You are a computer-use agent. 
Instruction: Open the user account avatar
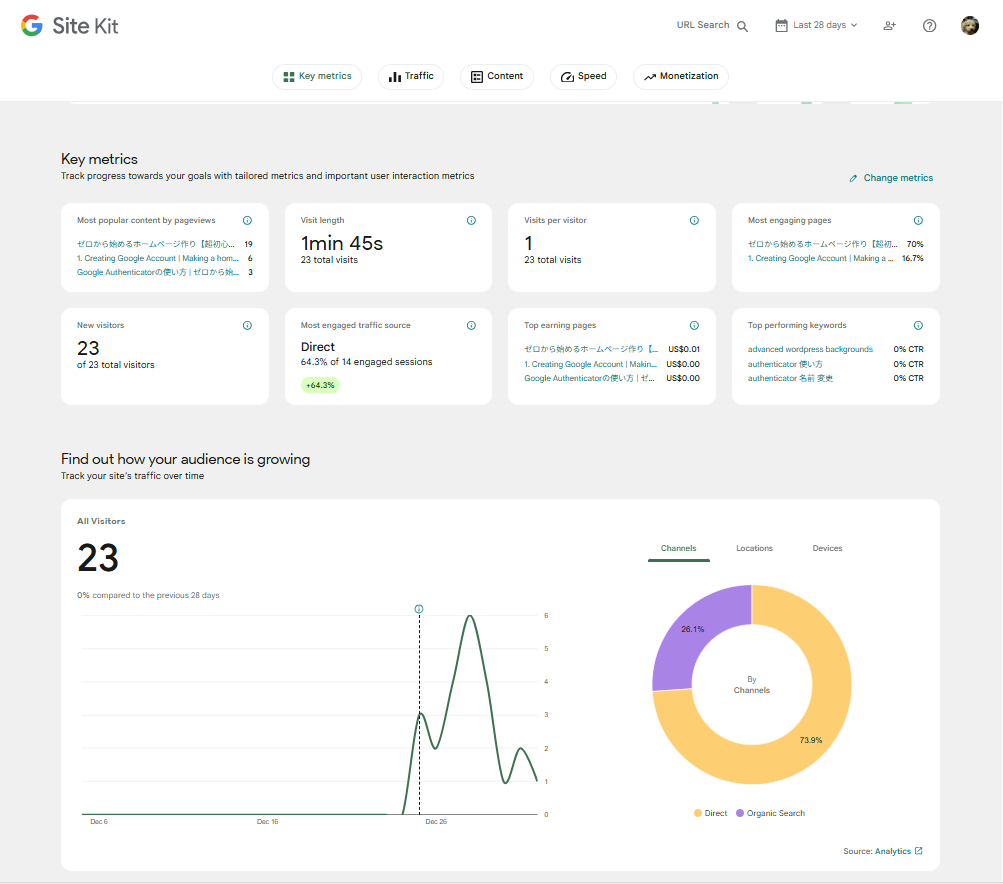pos(969,26)
